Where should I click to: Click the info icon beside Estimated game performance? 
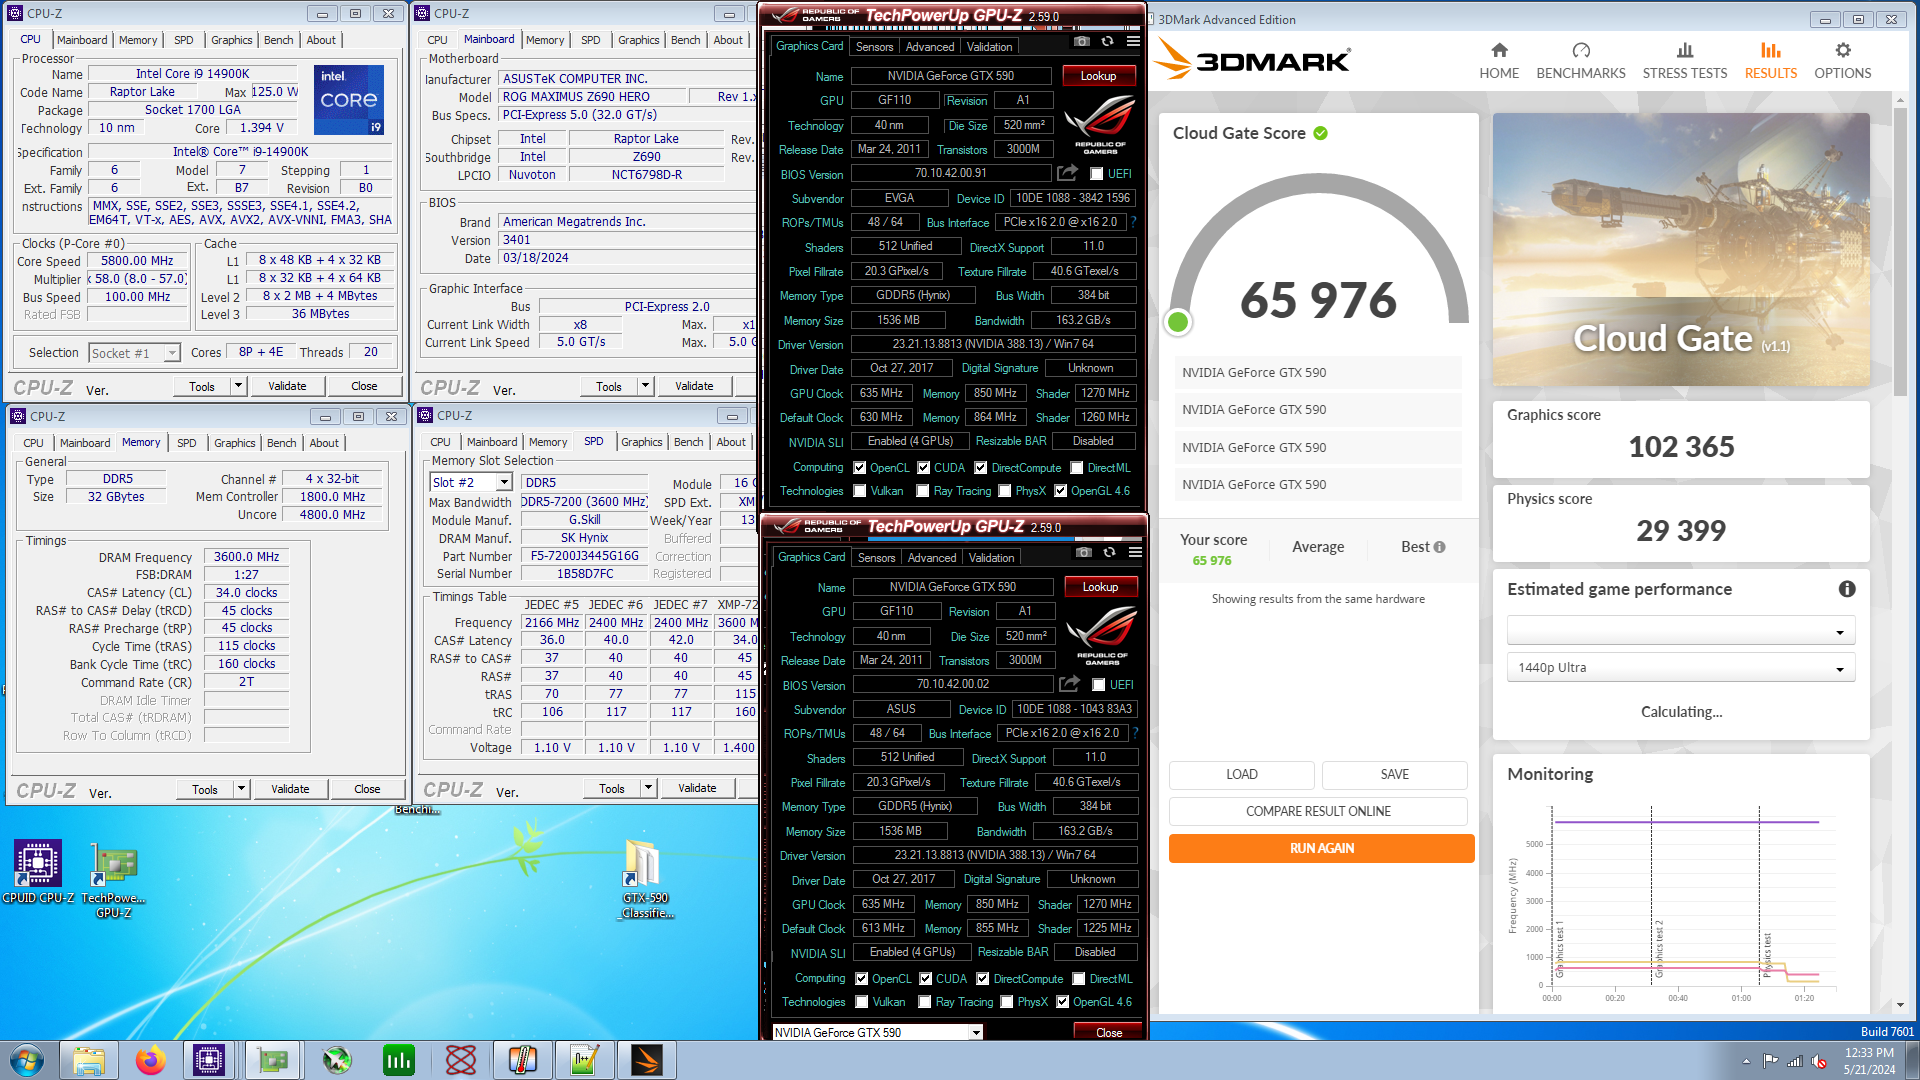(x=1847, y=589)
